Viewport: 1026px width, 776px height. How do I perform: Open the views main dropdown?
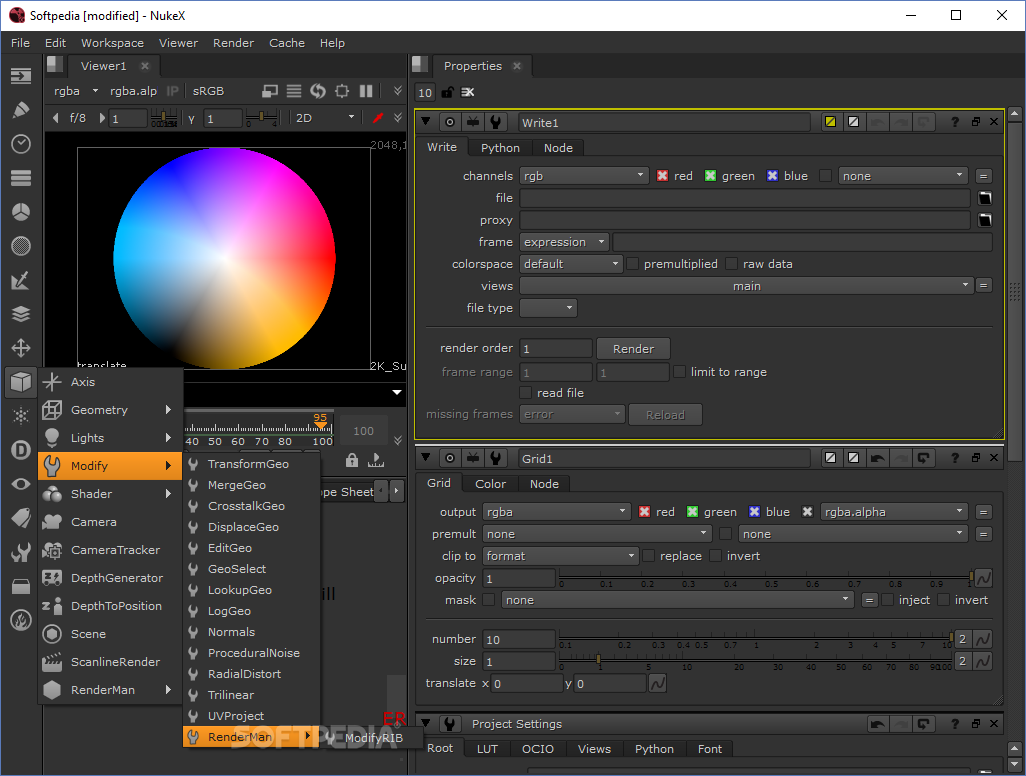tap(746, 286)
